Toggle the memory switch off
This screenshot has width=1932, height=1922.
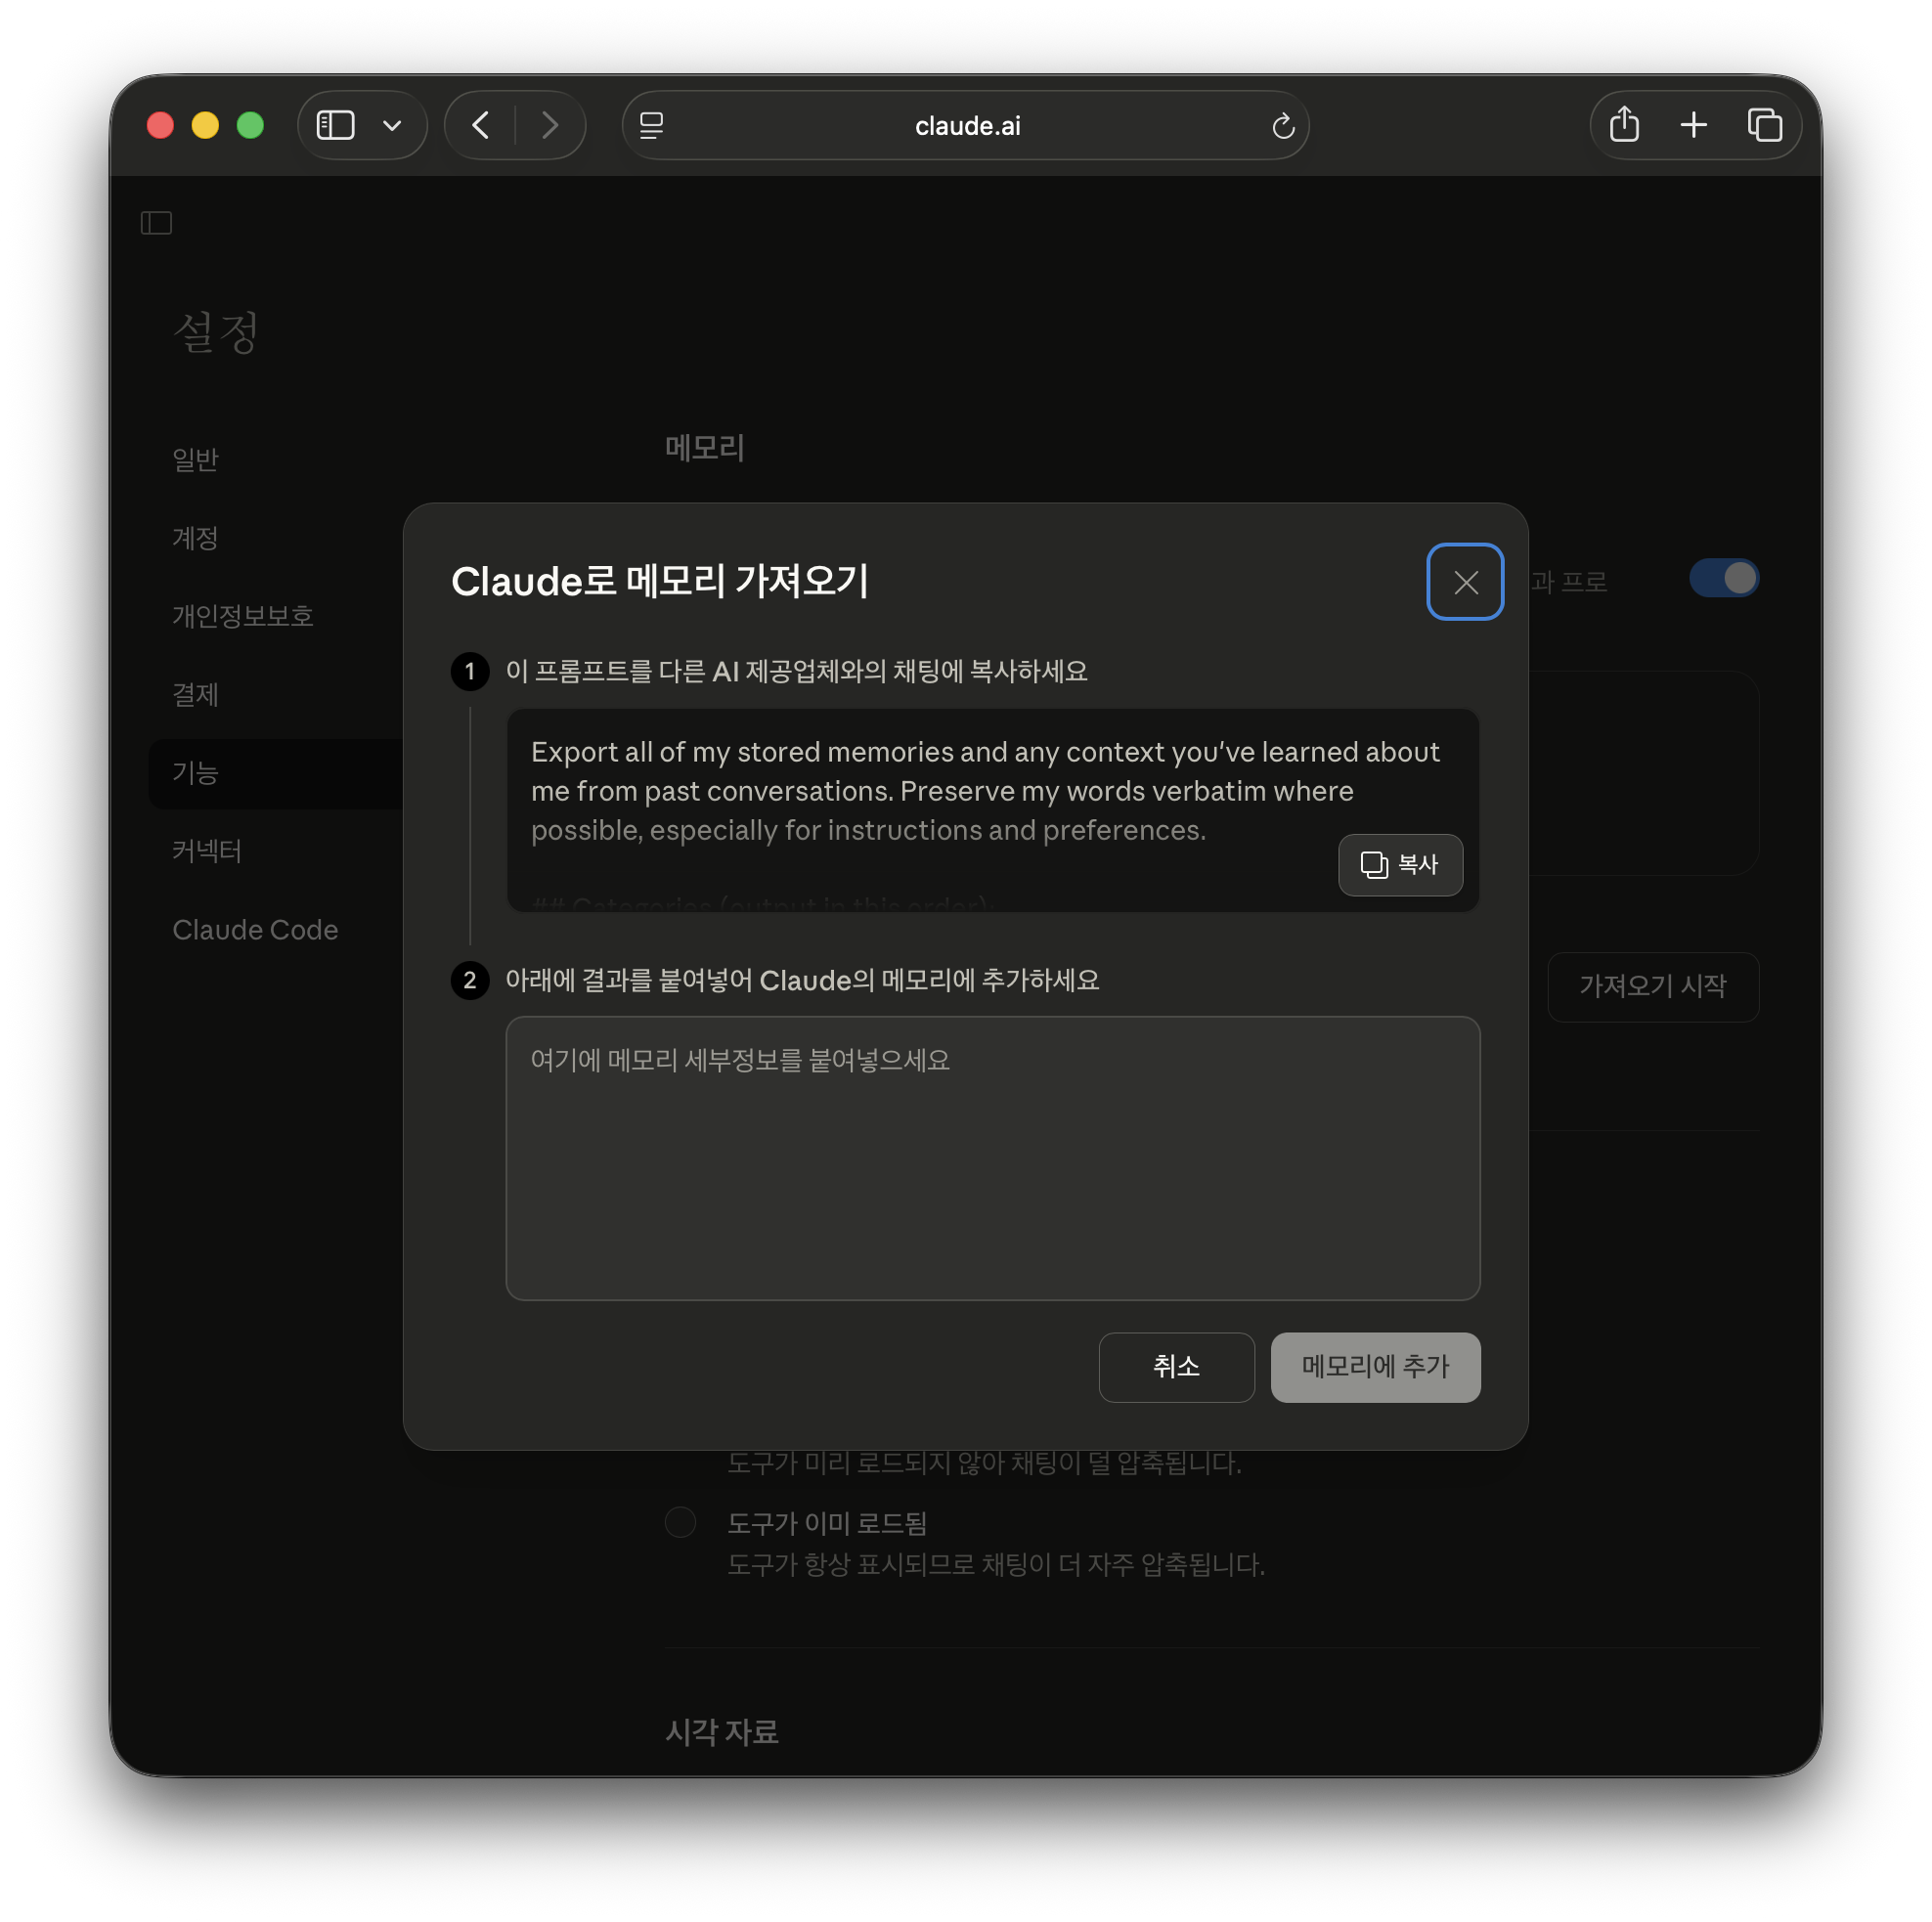point(1723,578)
